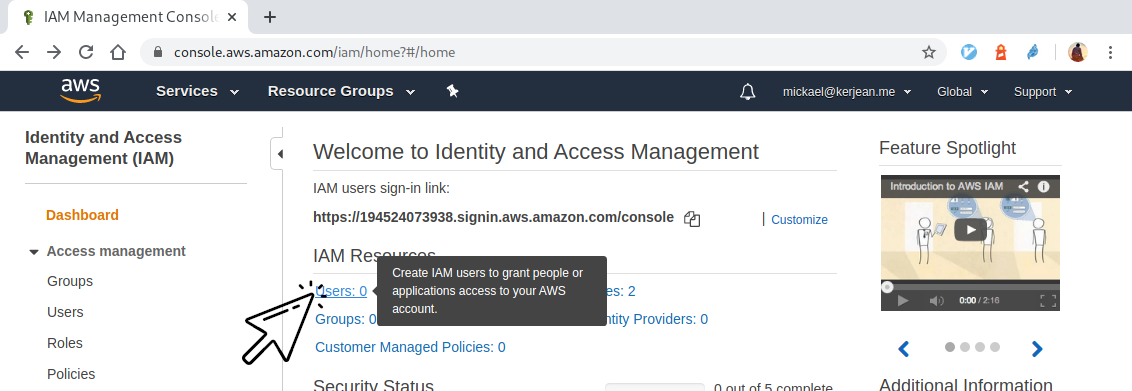The height and width of the screenshot is (391, 1132).
Task: Play the Introduction to AWS IAM video
Action: click(x=970, y=230)
